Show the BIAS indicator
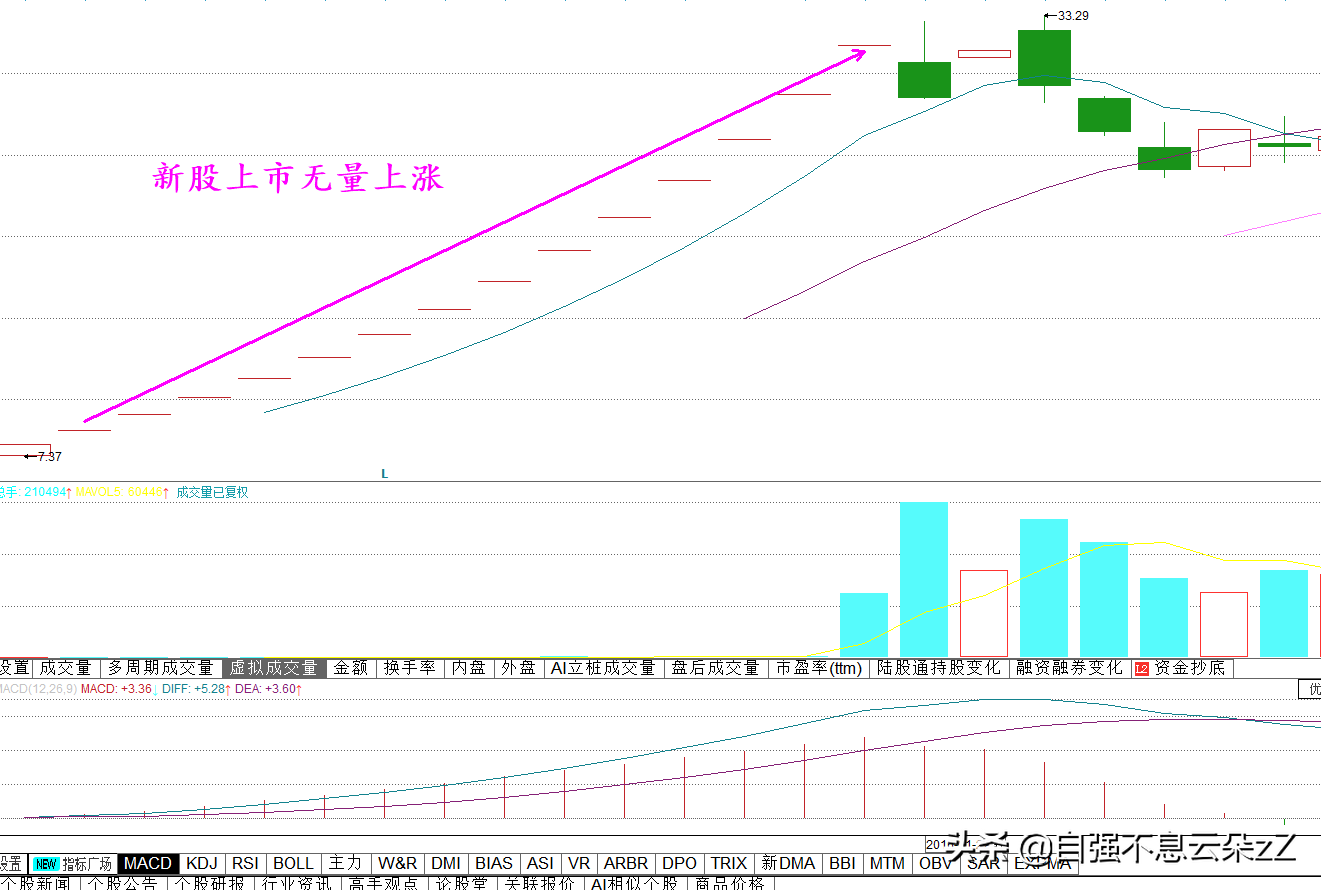The image size is (1321, 890). (x=494, y=863)
